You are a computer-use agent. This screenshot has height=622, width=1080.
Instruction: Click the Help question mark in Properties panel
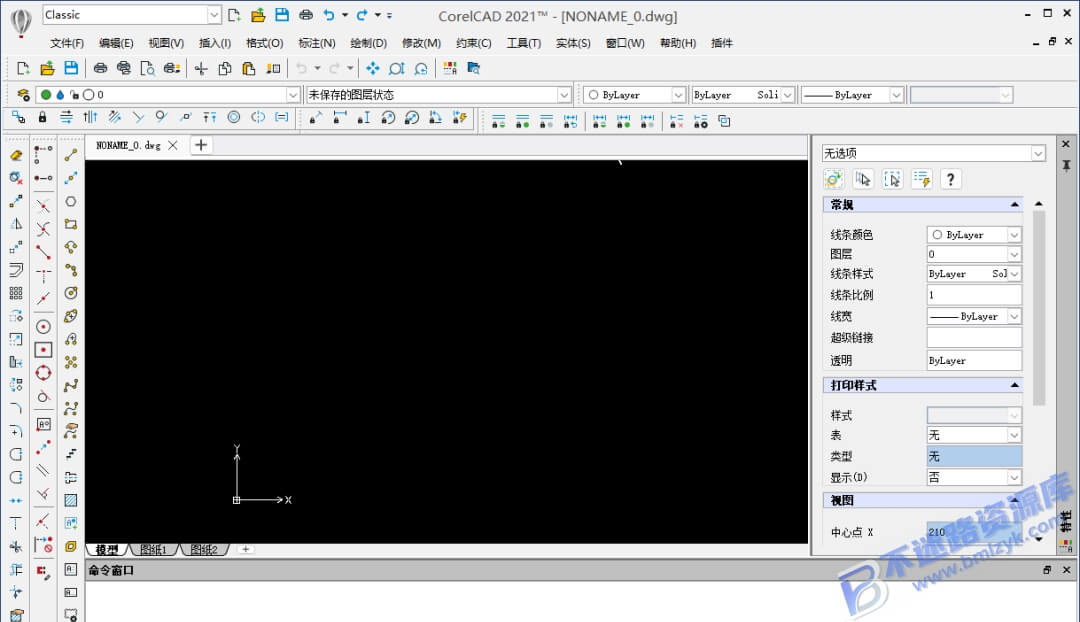click(951, 179)
